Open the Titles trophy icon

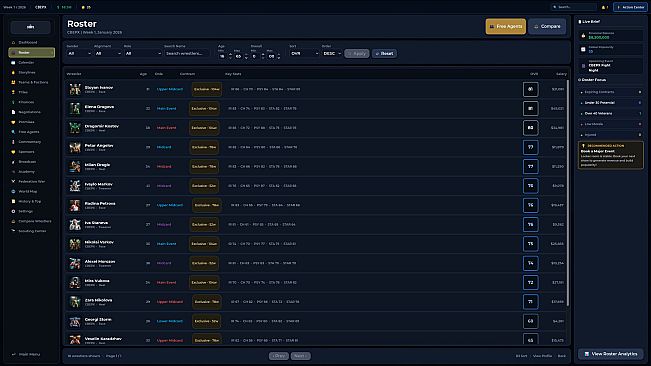click(x=13, y=93)
